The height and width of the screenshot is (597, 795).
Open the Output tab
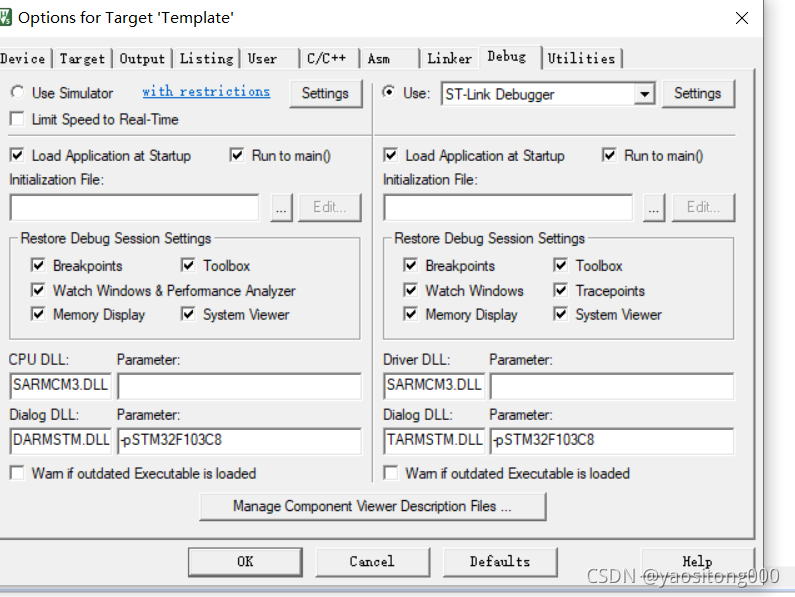tap(142, 58)
